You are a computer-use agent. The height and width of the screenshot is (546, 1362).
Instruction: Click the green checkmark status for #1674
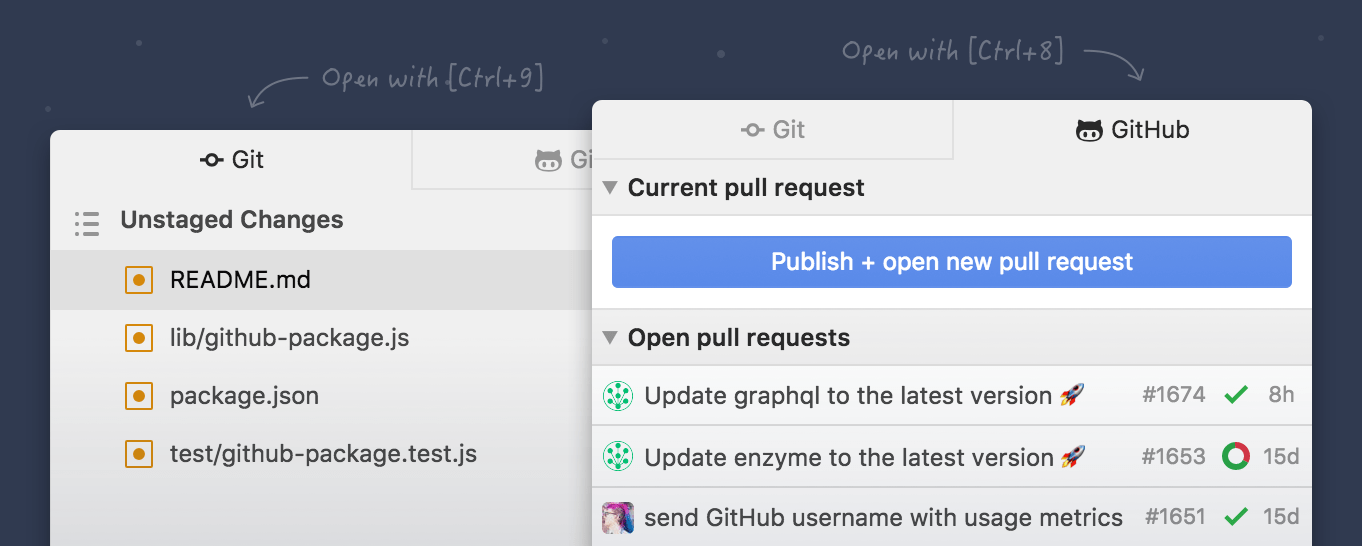click(1236, 395)
